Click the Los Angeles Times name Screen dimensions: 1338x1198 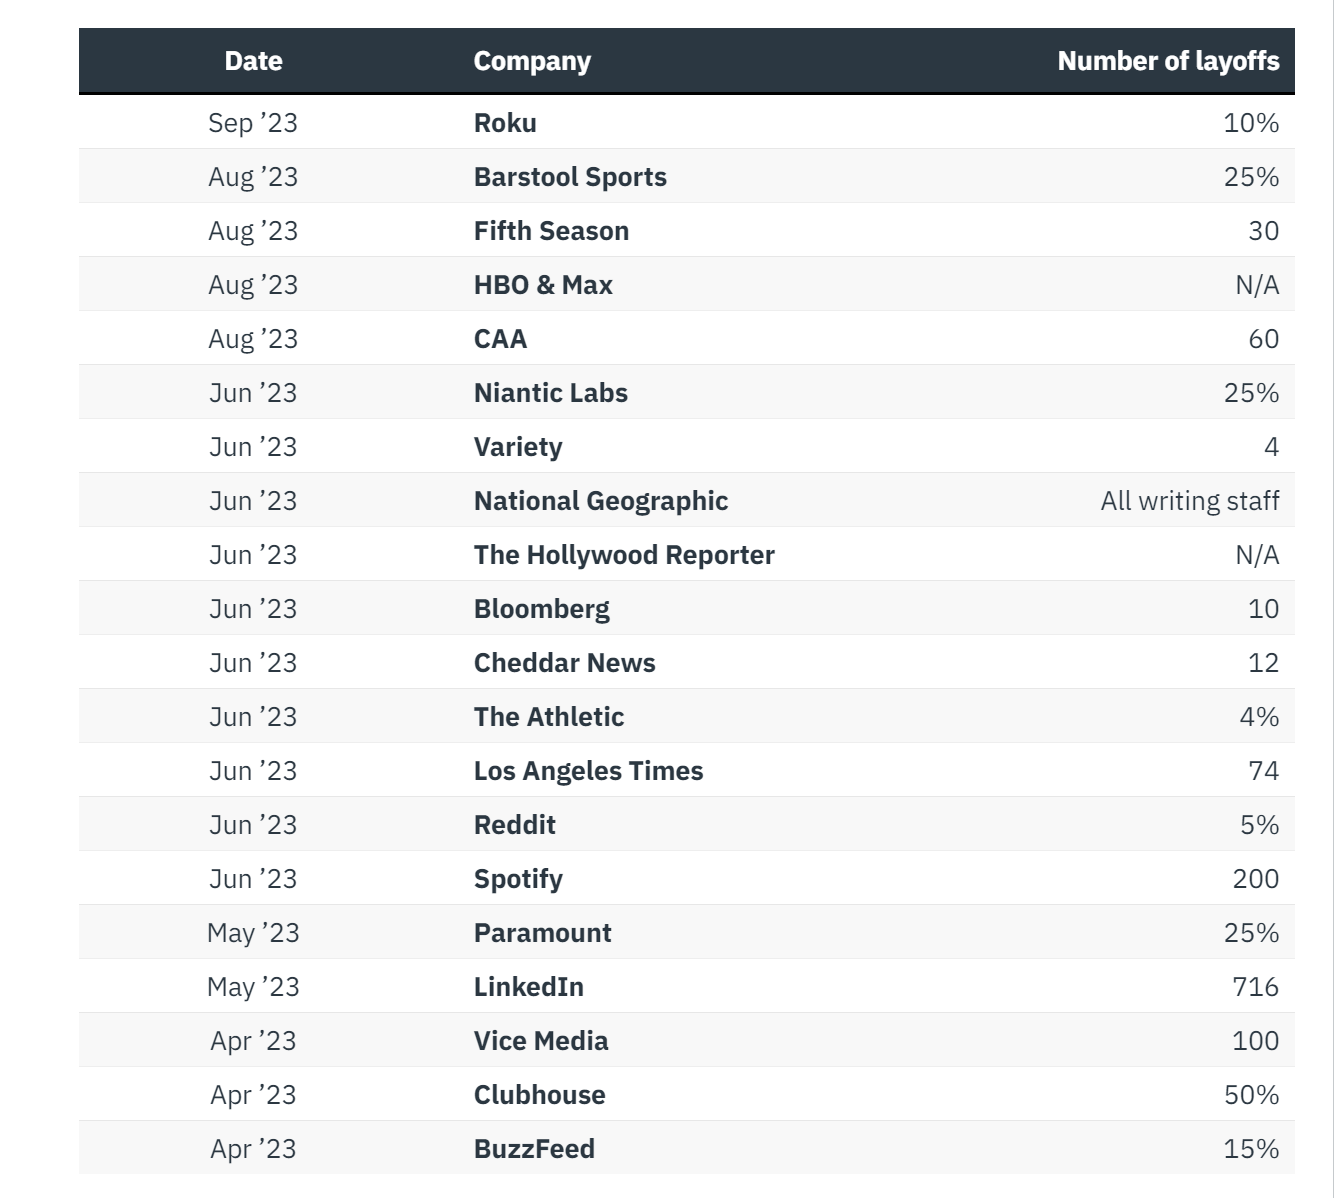tap(588, 771)
